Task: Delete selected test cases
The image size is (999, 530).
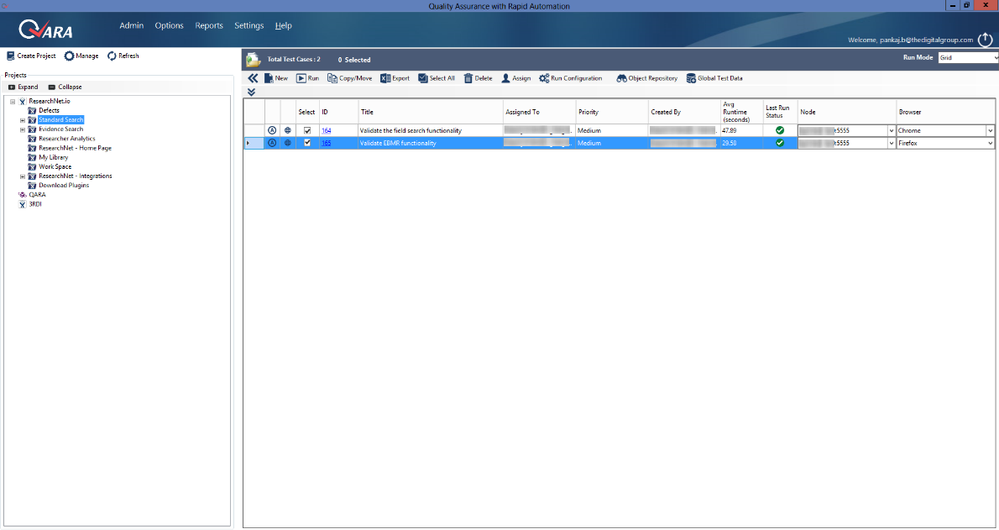Action: click(x=478, y=78)
